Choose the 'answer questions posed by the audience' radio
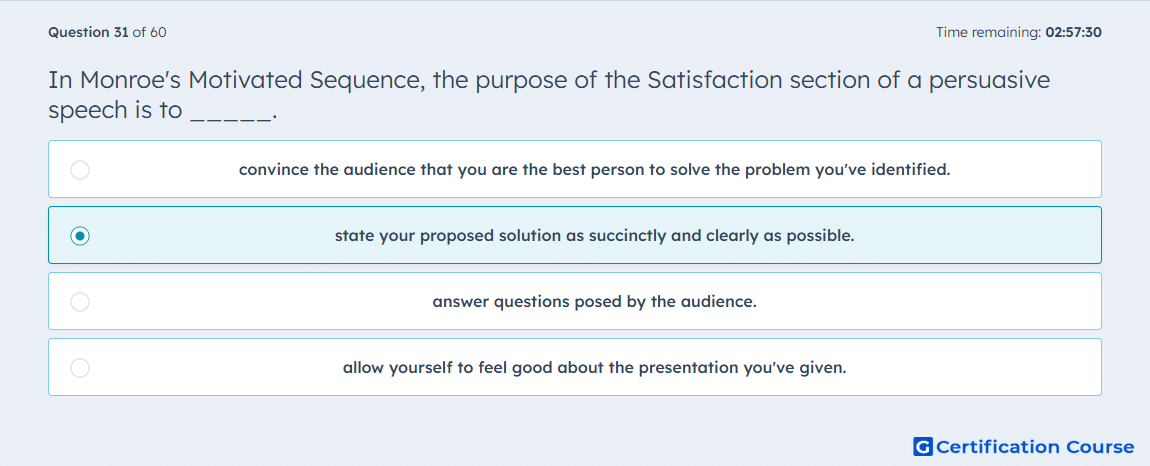 pos(80,302)
